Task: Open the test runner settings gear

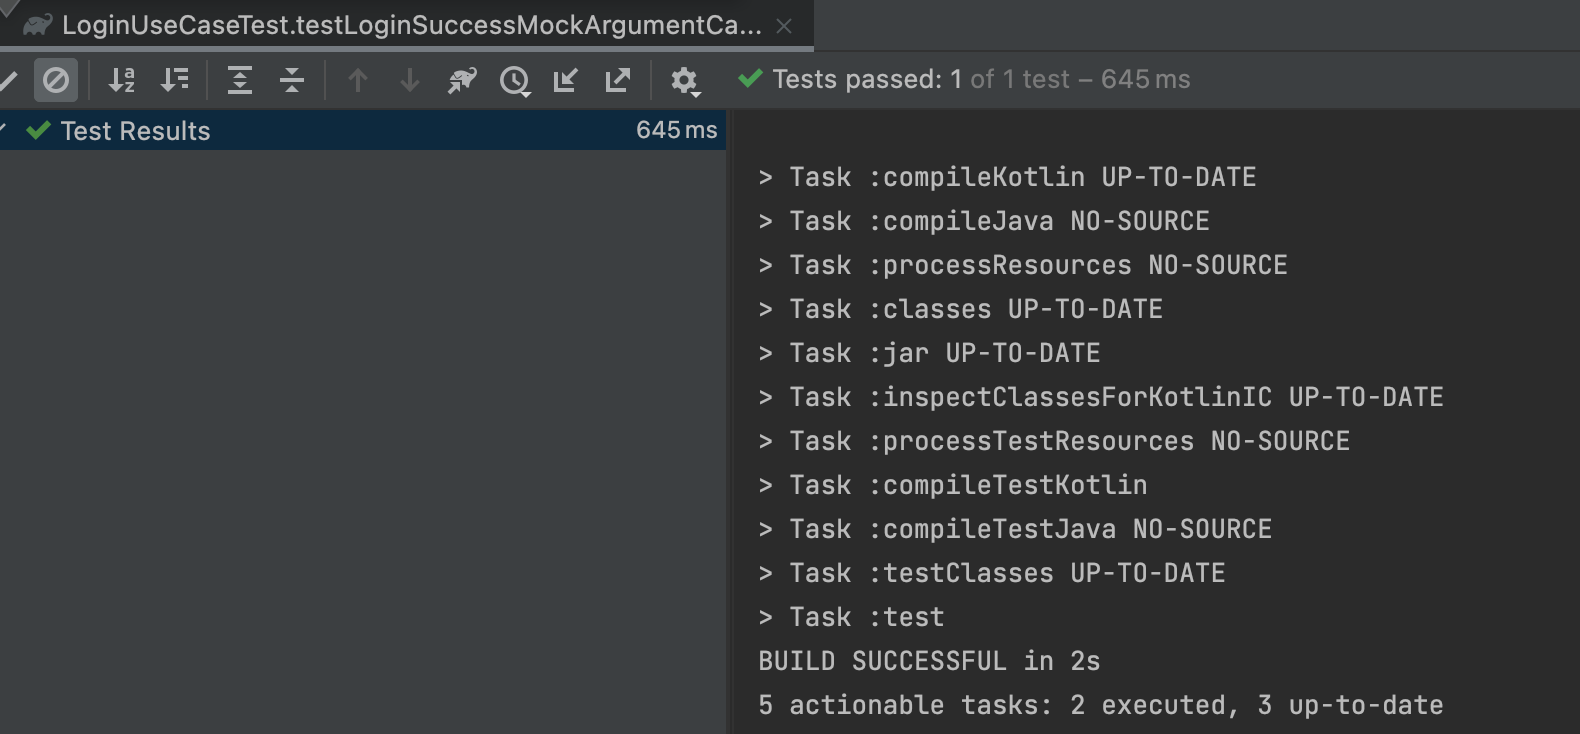Action: pos(685,81)
